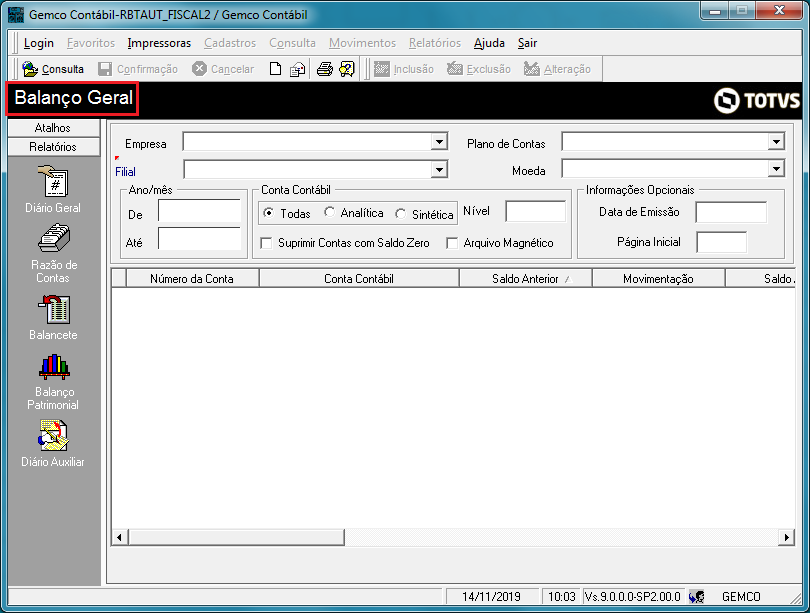The image size is (810, 613).
Task: Click the status bar user icon beside GEMCO
Action: [696, 597]
